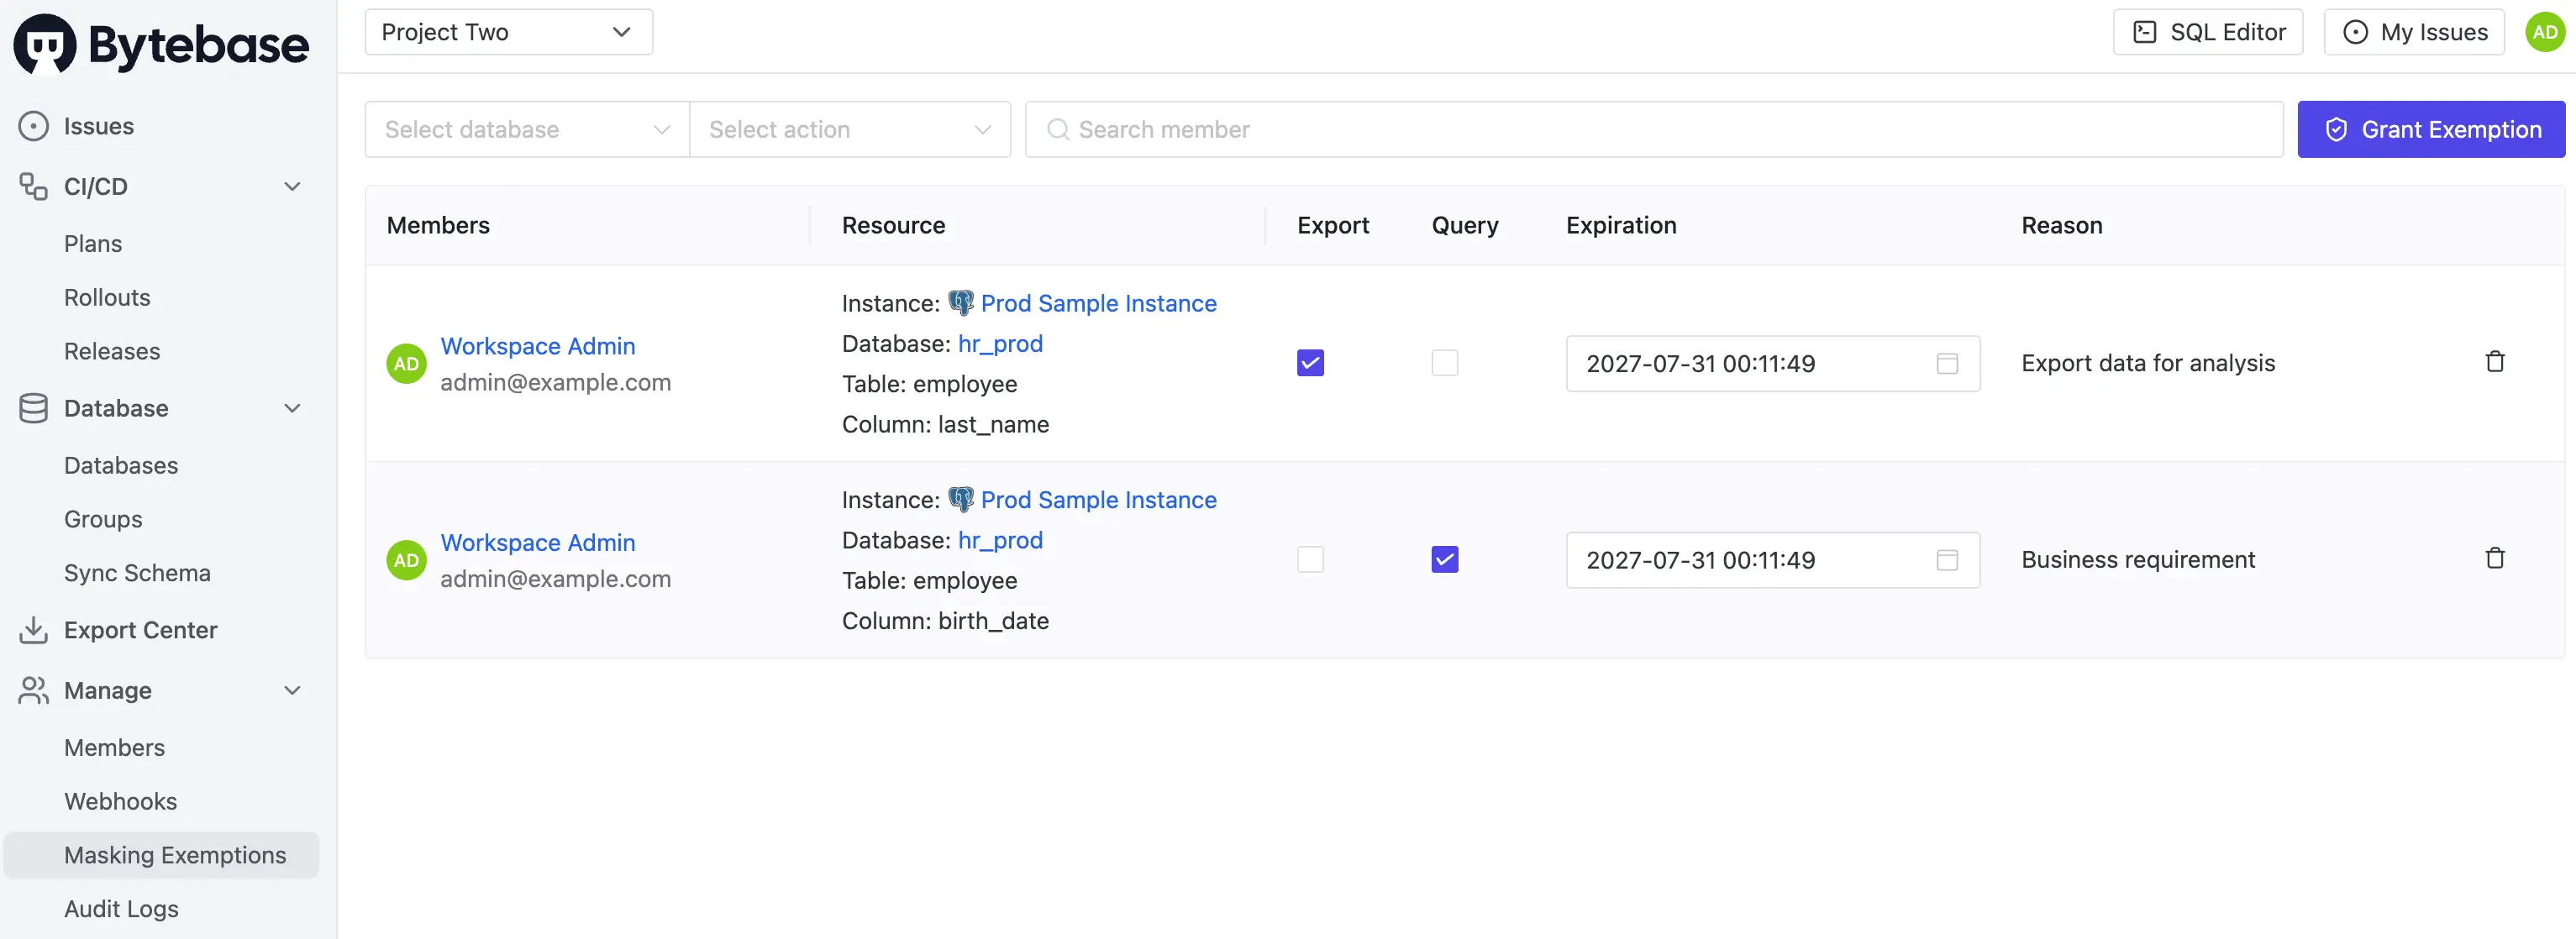Viewport: 2576px width, 939px height.
Task: Open calendar picker for last_name exemption expiration
Action: point(1946,363)
